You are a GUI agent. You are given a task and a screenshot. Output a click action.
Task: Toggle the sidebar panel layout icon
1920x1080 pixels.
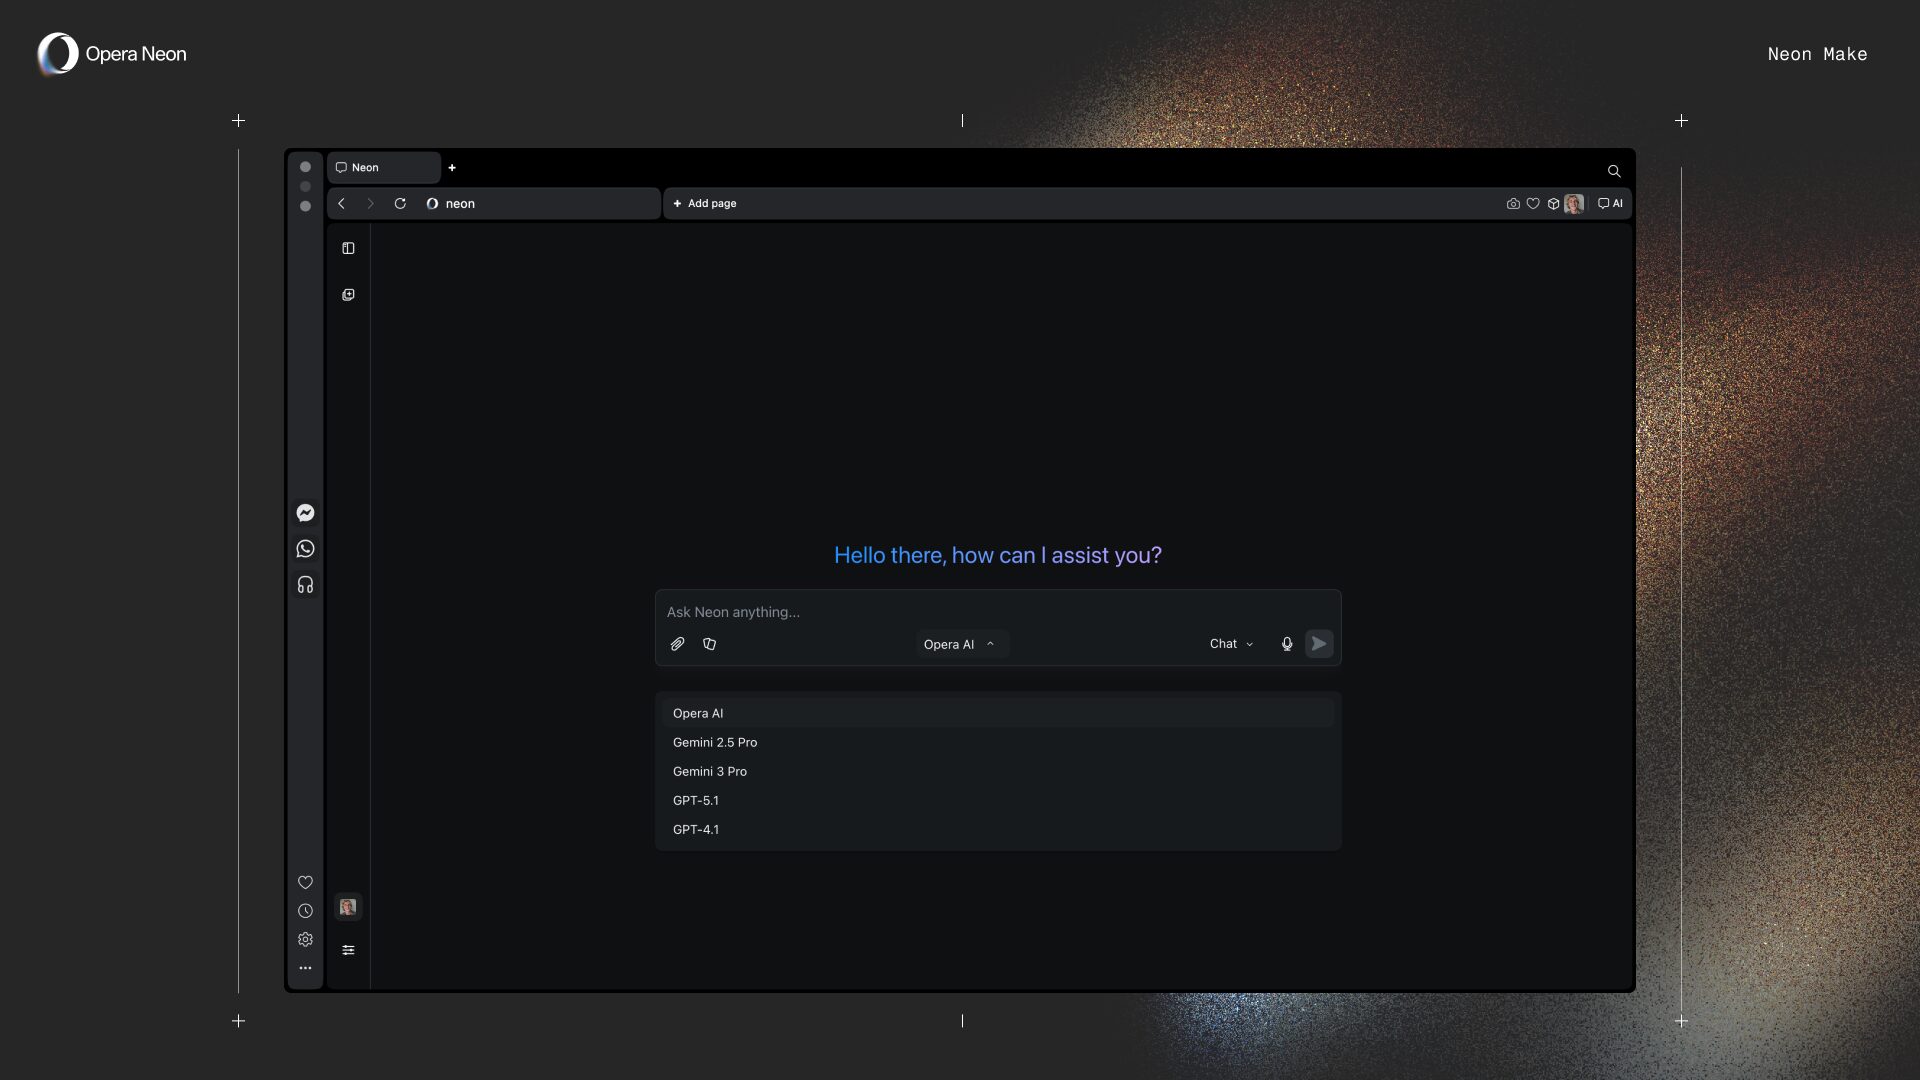[348, 248]
